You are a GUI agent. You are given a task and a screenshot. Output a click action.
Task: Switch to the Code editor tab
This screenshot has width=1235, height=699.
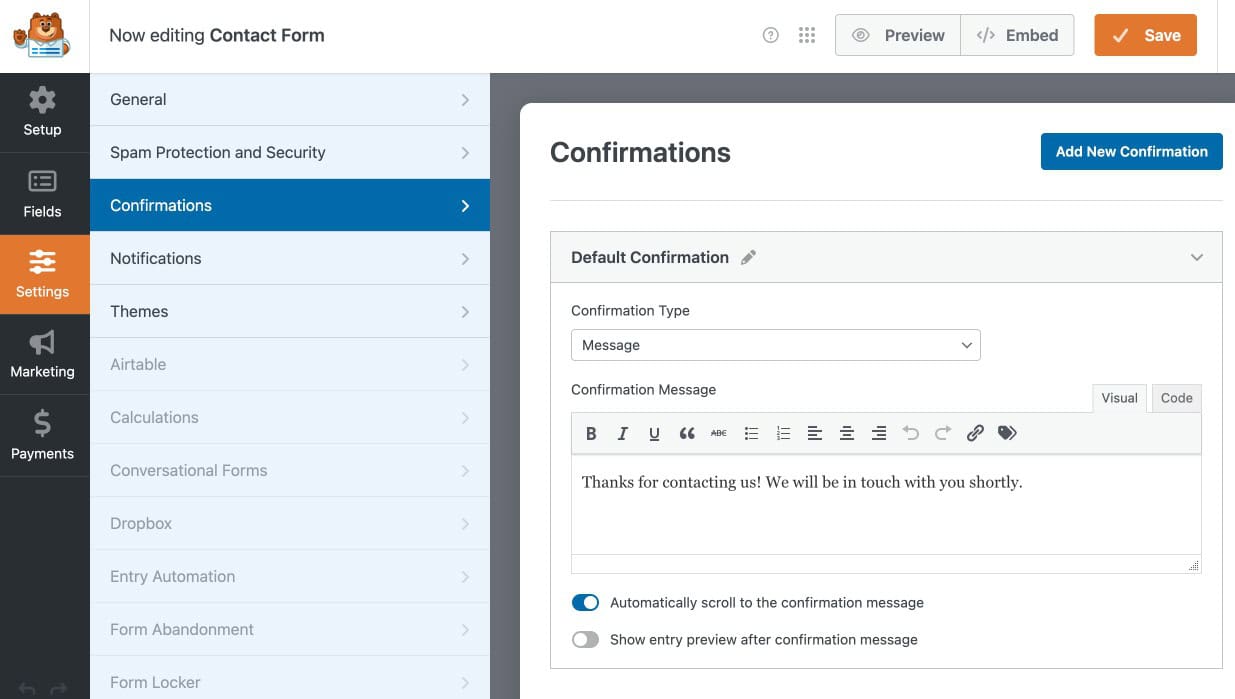point(1176,398)
